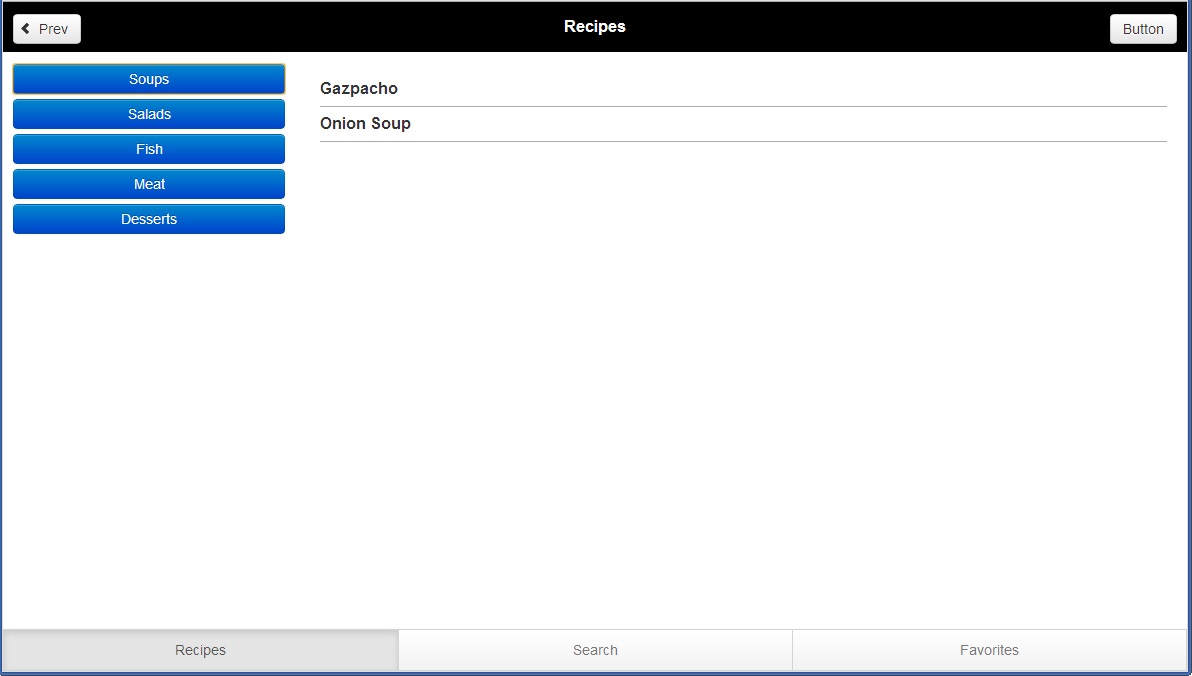1192x676 pixels.
Task: Click header bar between Prev and title
Action: click(x=320, y=27)
